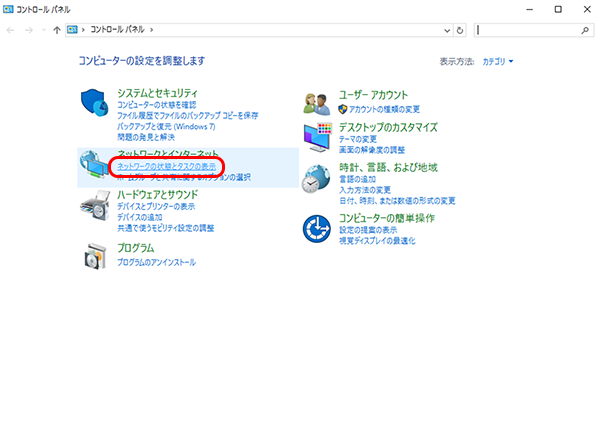
Task: Open the カテゴリ view mode dropdown
Action: 497,62
